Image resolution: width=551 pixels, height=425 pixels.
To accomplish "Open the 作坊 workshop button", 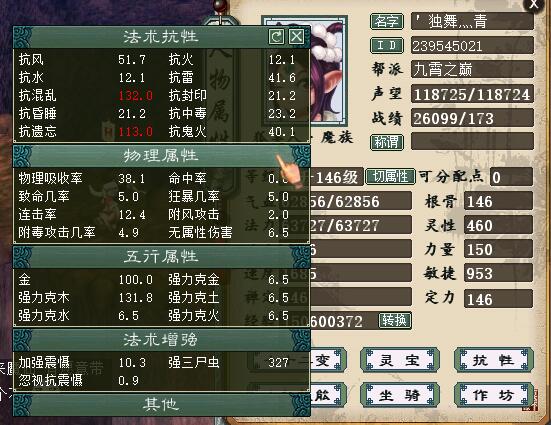I will [494, 395].
